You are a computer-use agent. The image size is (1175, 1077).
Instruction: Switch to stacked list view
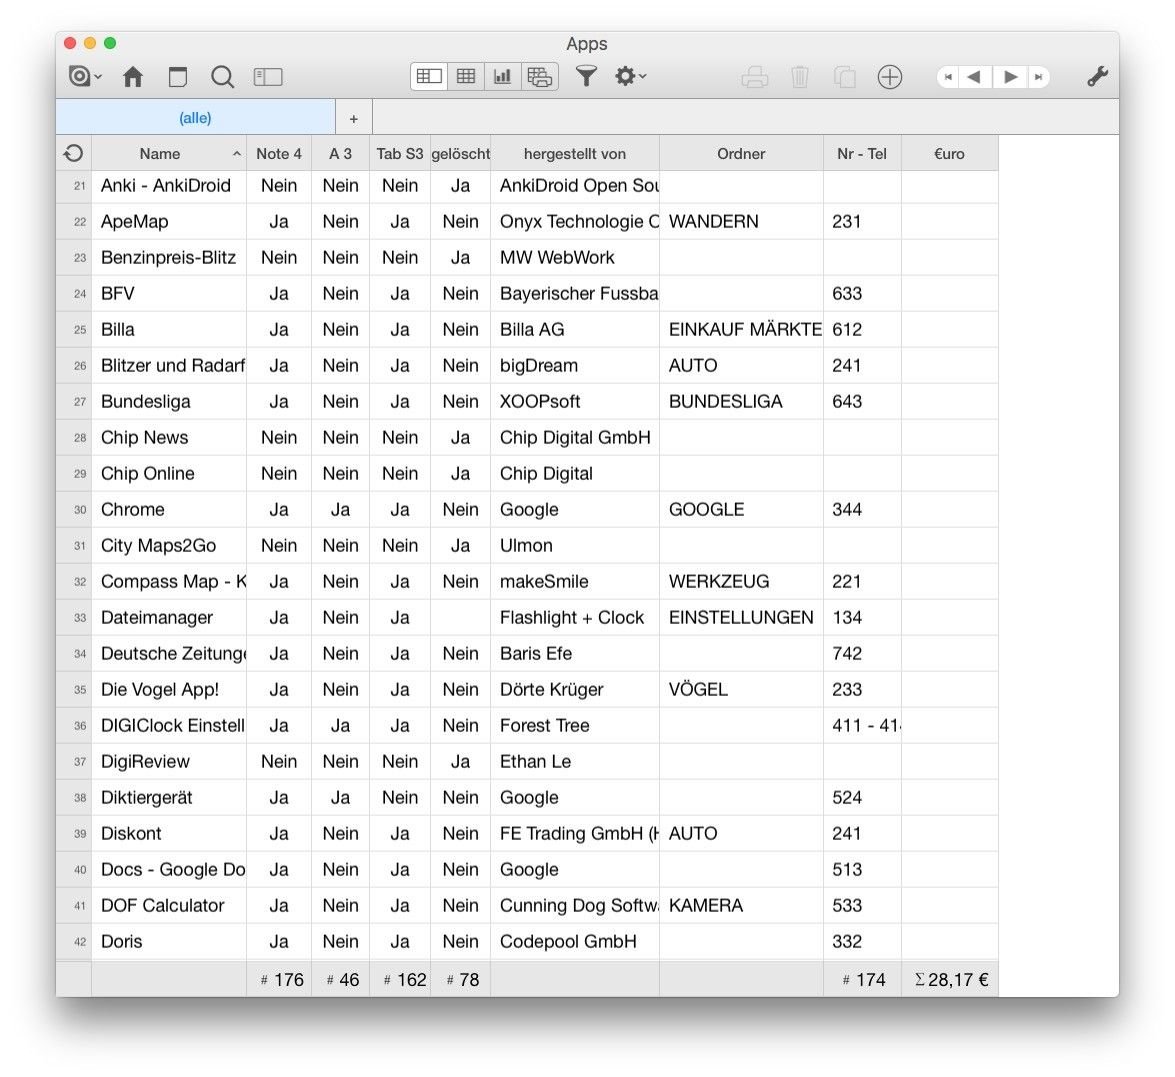point(540,76)
